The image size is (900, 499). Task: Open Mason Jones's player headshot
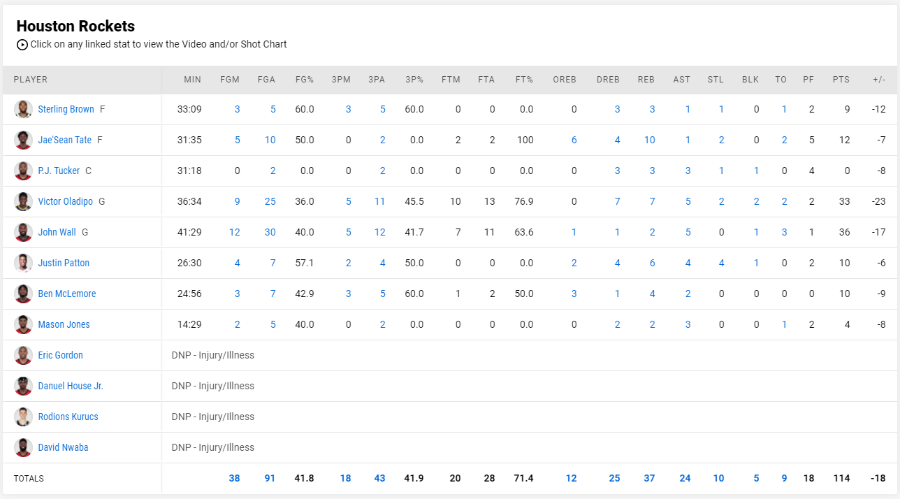click(23, 324)
